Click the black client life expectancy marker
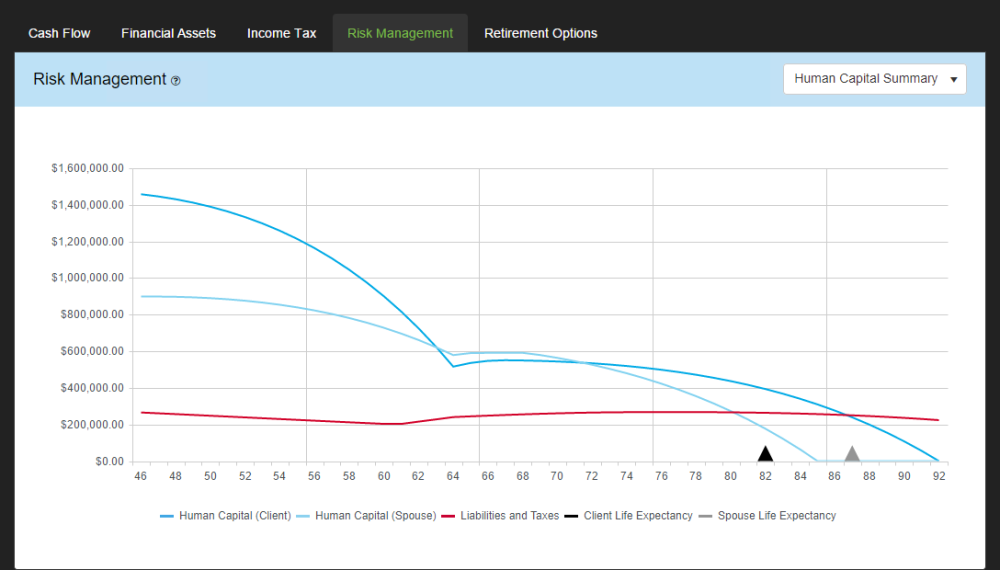This screenshot has width=1000, height=570. 765,454
